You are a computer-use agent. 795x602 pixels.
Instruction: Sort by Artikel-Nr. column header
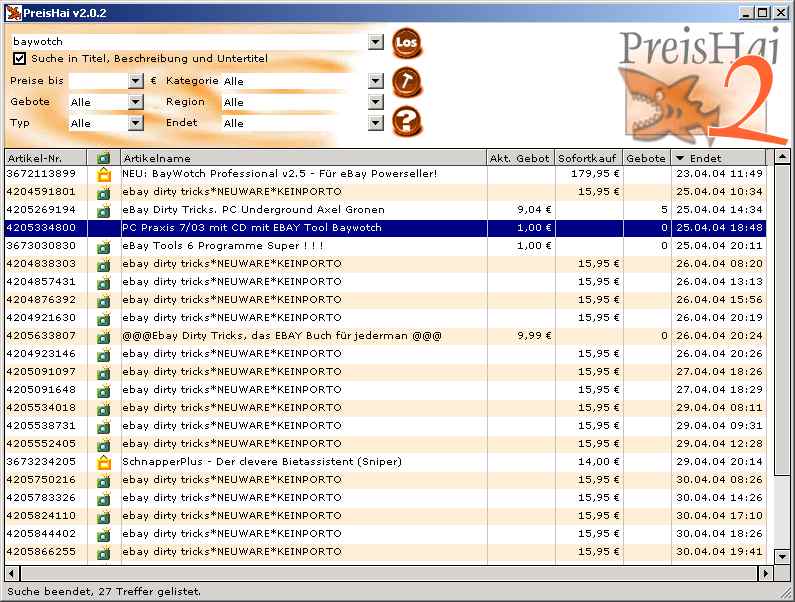click(46, 158)
